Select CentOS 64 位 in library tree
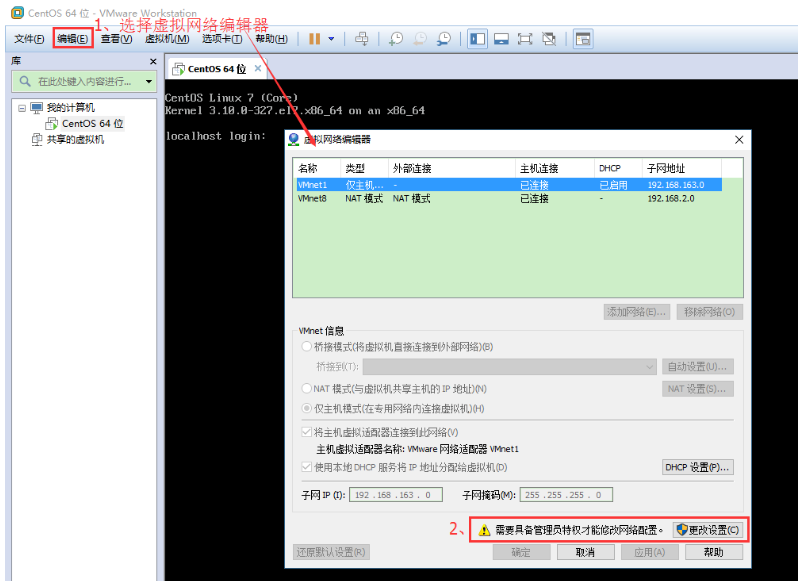Viewport: 803px width, 581px height. click(92, 123)
